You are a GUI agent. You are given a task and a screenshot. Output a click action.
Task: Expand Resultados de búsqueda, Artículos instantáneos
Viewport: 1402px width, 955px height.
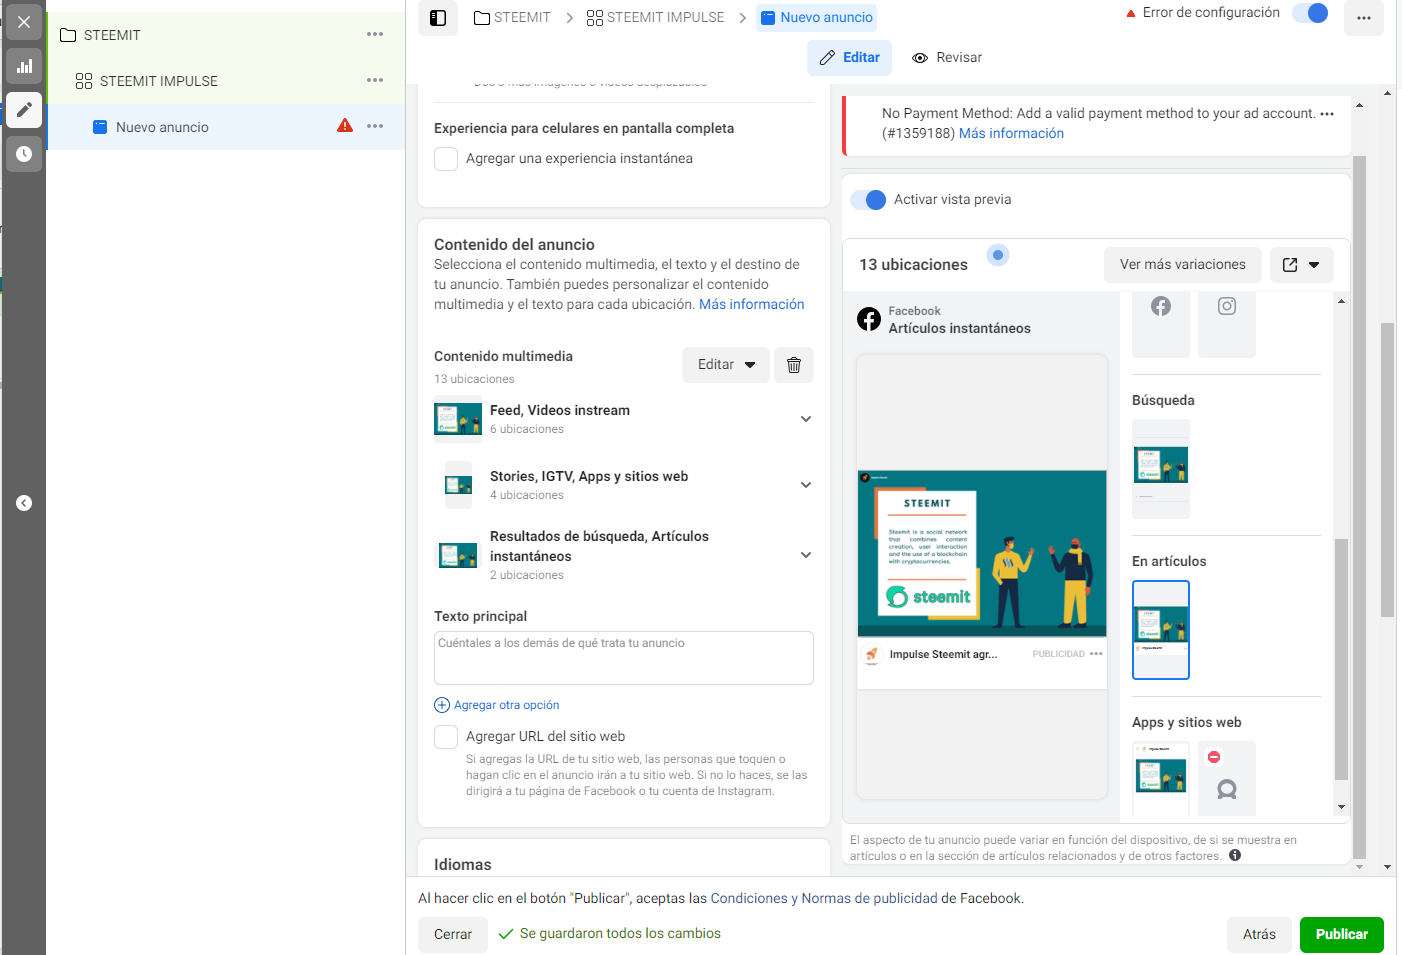tap(806, 555)
